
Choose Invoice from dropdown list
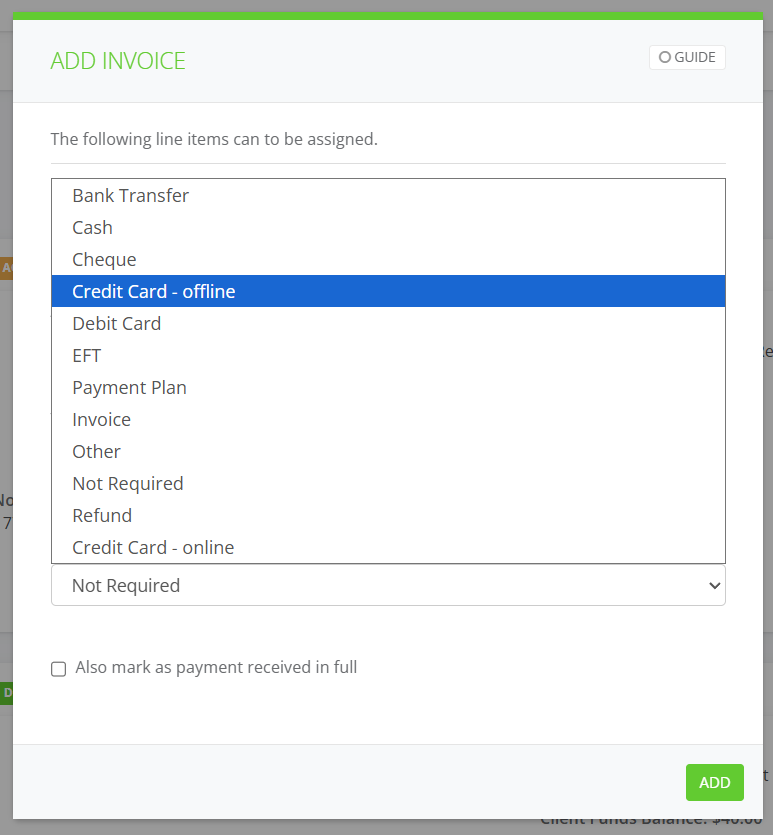[102, 420]
